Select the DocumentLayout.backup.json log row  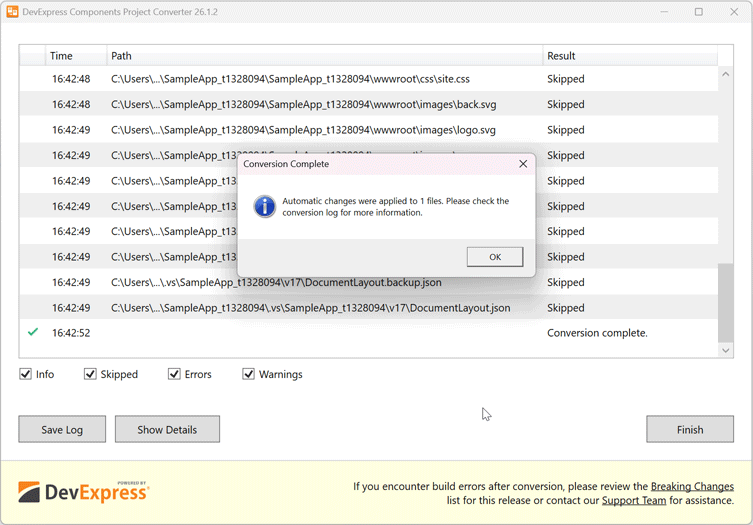(x=369, y=282)
